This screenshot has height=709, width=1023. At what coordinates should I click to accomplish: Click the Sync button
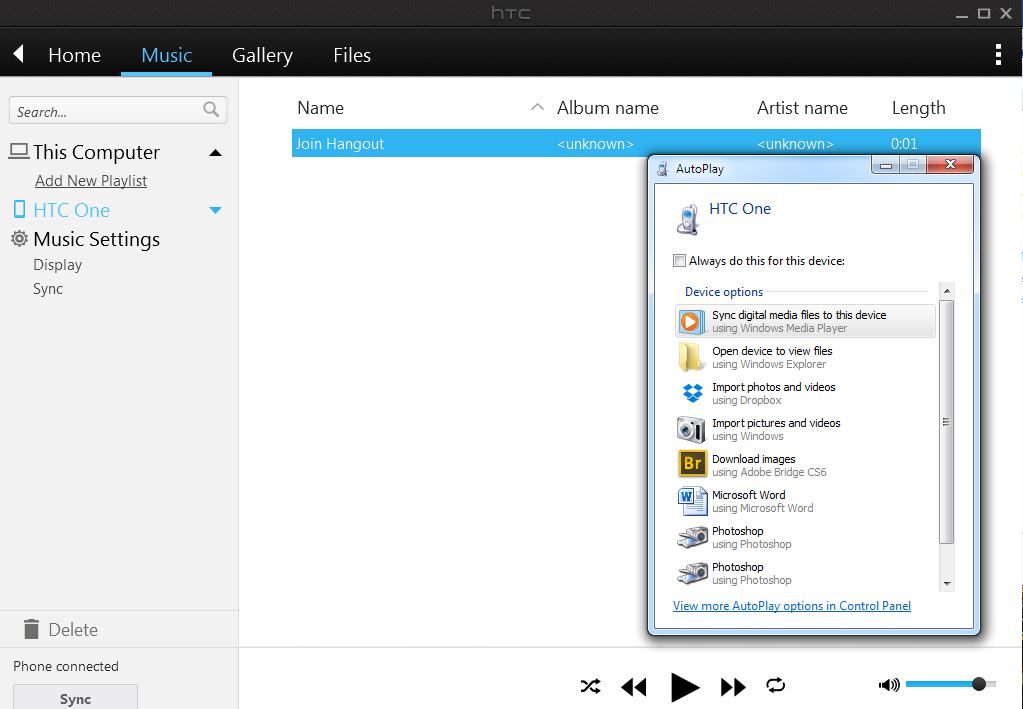75,698
